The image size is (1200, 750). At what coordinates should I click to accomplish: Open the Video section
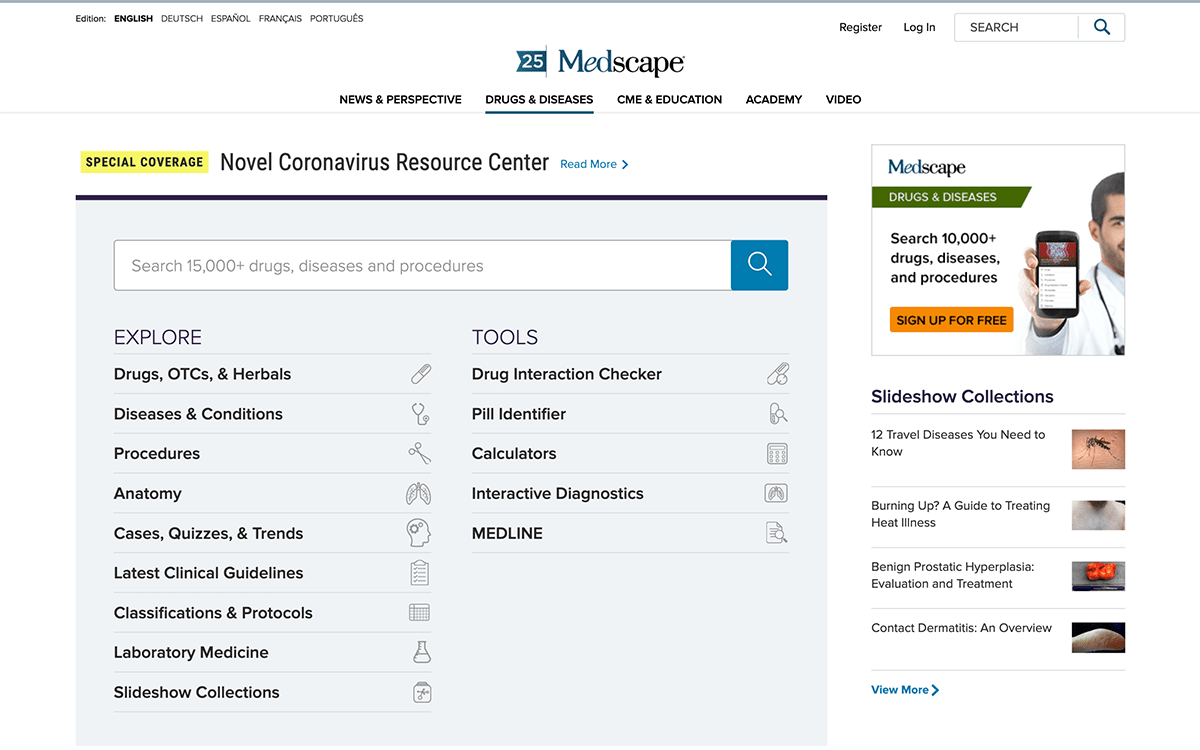(x=843, y=99)
